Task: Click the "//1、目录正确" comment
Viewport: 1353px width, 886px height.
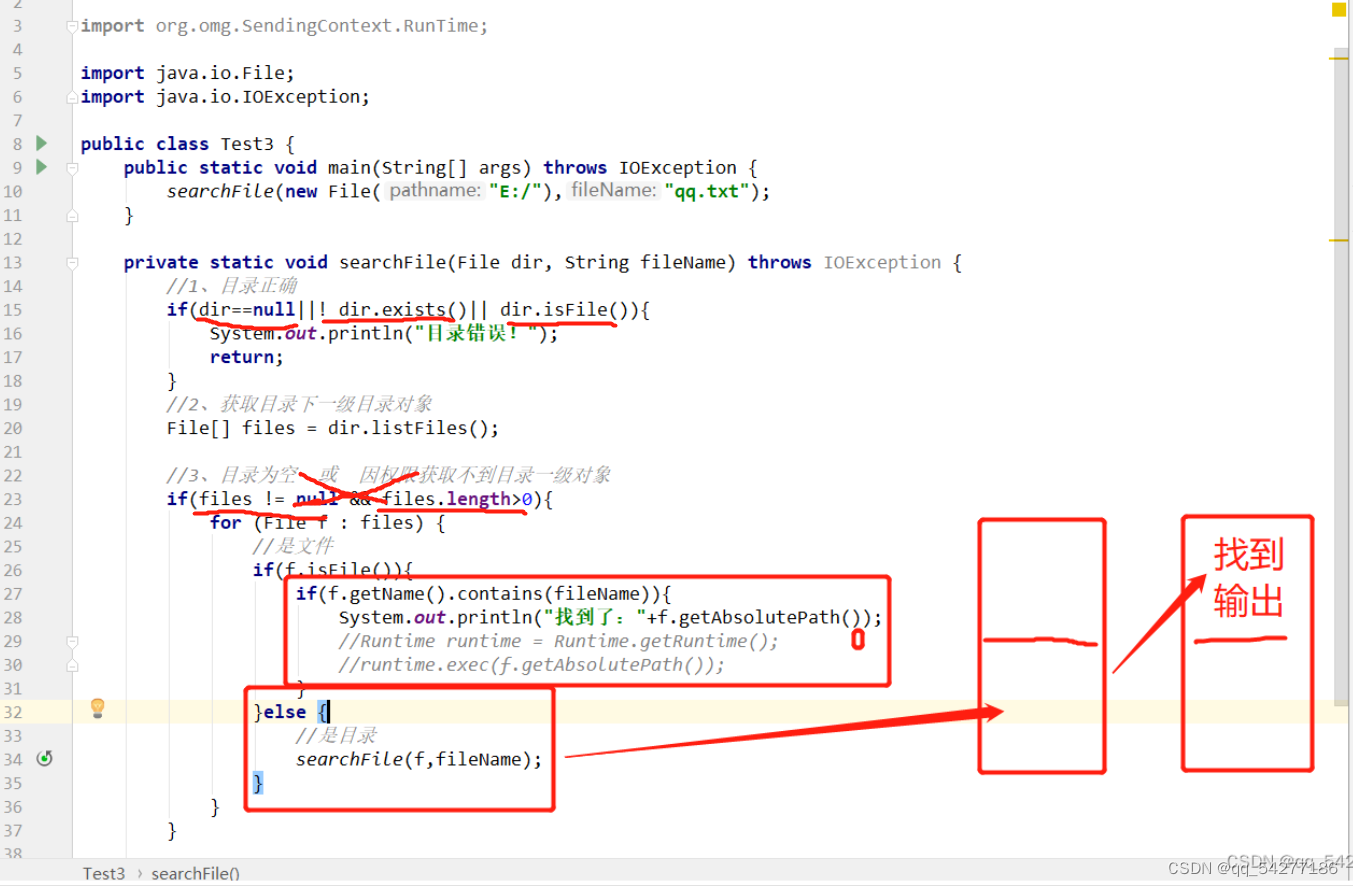Action: coord(232,286)
